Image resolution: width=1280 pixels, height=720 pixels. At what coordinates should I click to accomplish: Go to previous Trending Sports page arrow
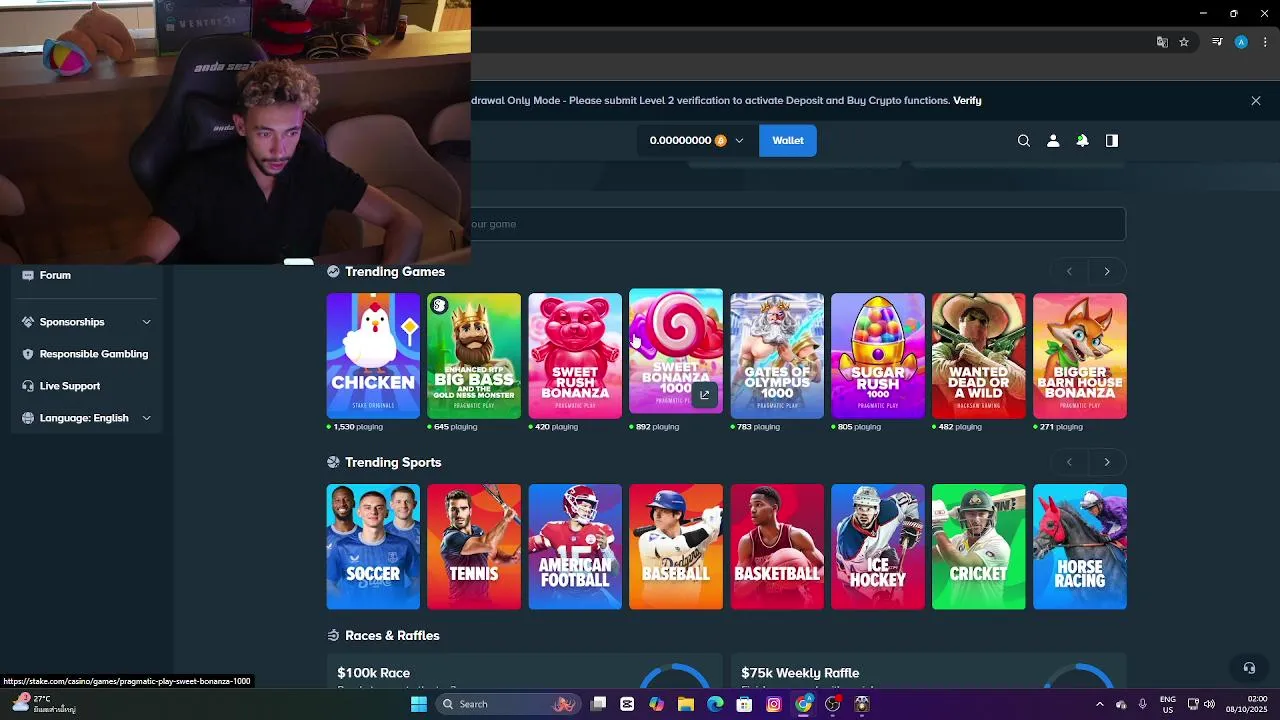(1069, 462)
